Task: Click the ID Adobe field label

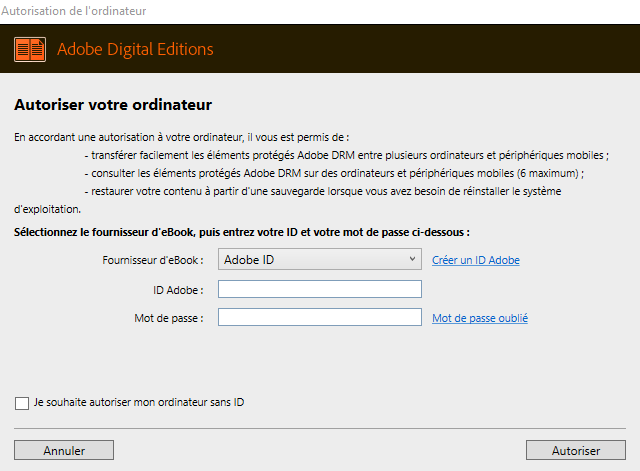Action: tap(178, 290)
